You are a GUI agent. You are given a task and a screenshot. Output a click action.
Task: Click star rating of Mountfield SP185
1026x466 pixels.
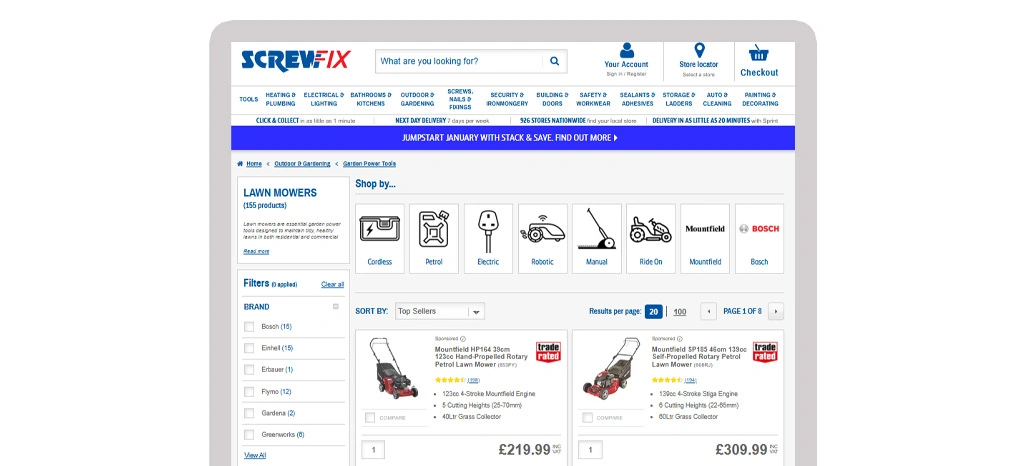[667, 380]
